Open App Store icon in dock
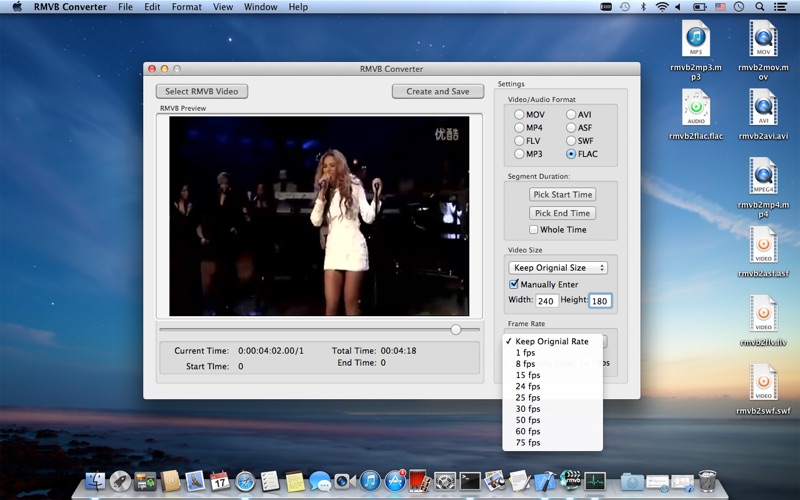 tap(395, 481)
